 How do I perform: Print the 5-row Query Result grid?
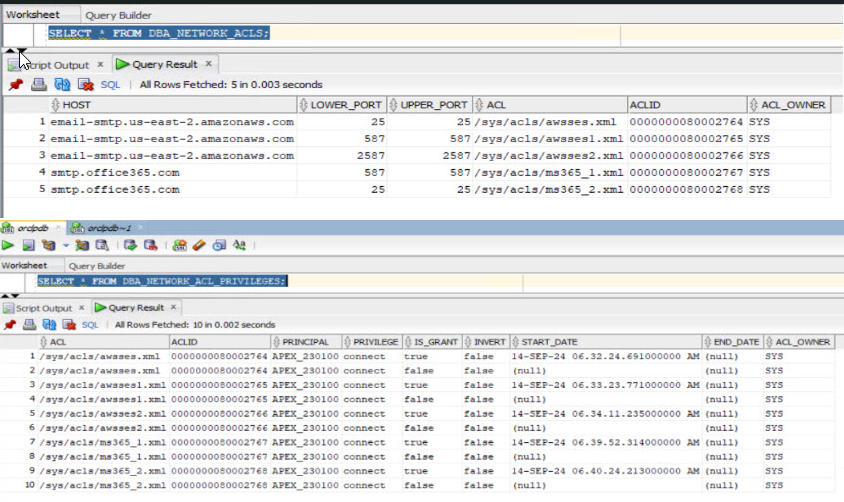tap(39, 85)
